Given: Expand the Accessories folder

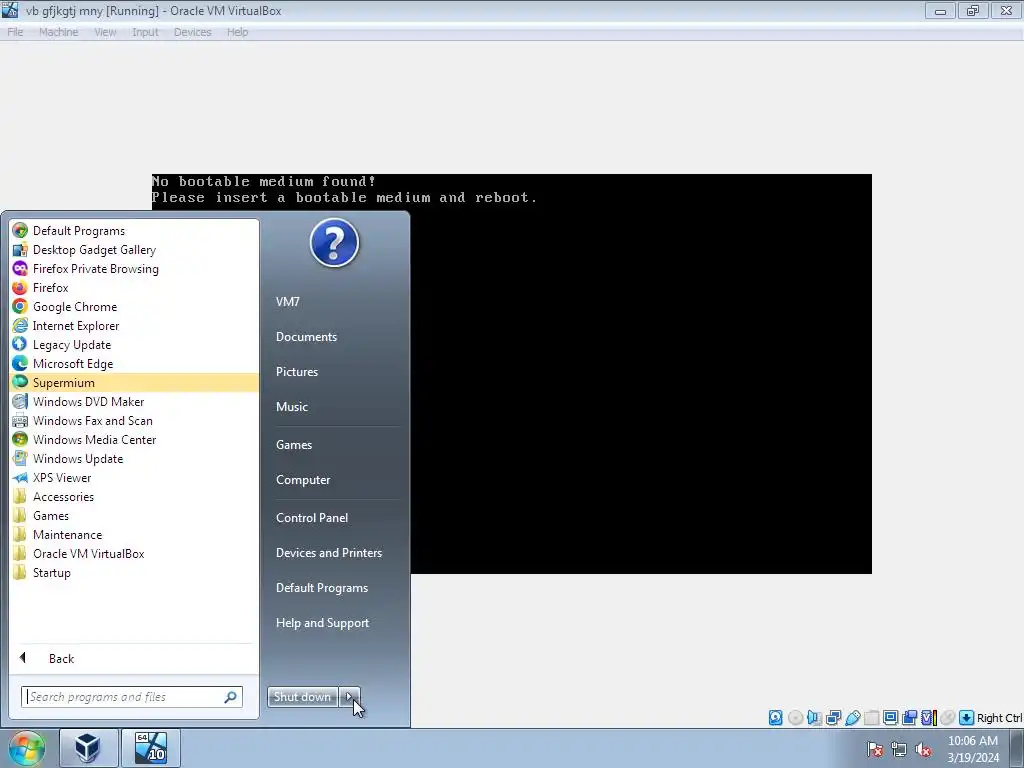Looking at the screenshot, I should click(x=134, y=496).
